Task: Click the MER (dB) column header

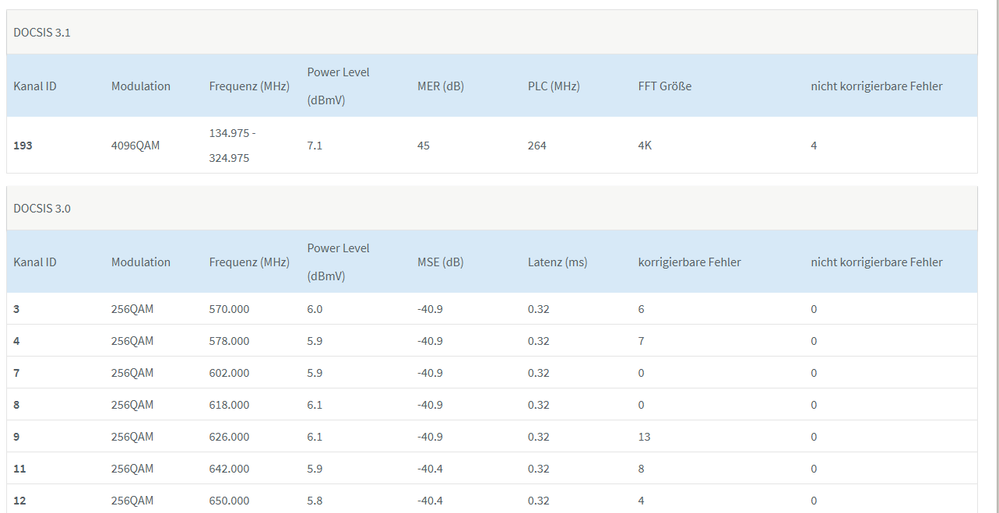Action: point(441,86)
